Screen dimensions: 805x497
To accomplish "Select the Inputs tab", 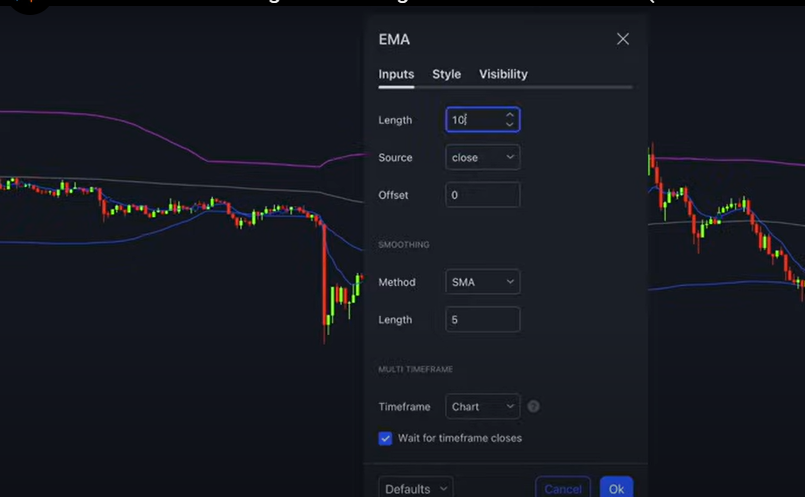I will (396, 74).
